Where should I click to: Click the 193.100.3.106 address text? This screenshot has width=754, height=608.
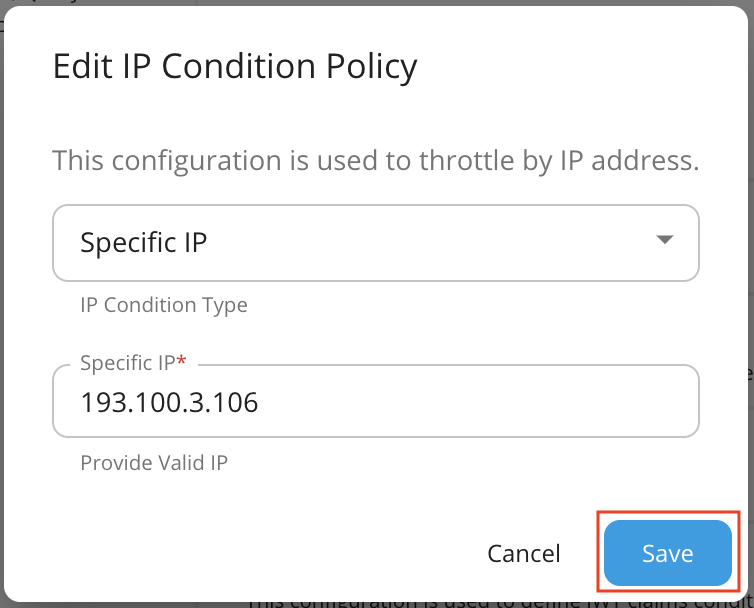(x=169, y=403)
